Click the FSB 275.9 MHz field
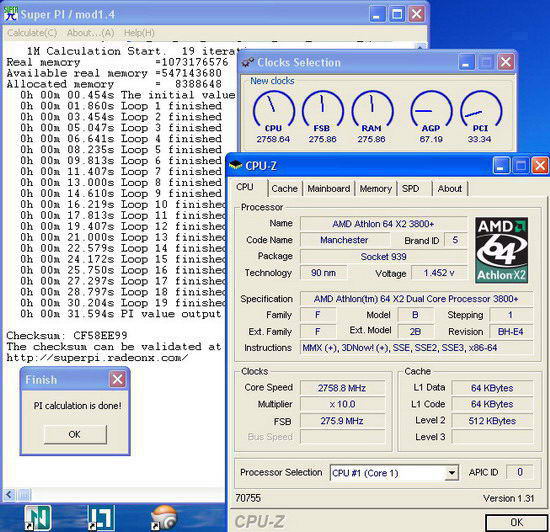Screen dimensions: 550x532 (342, 421)
